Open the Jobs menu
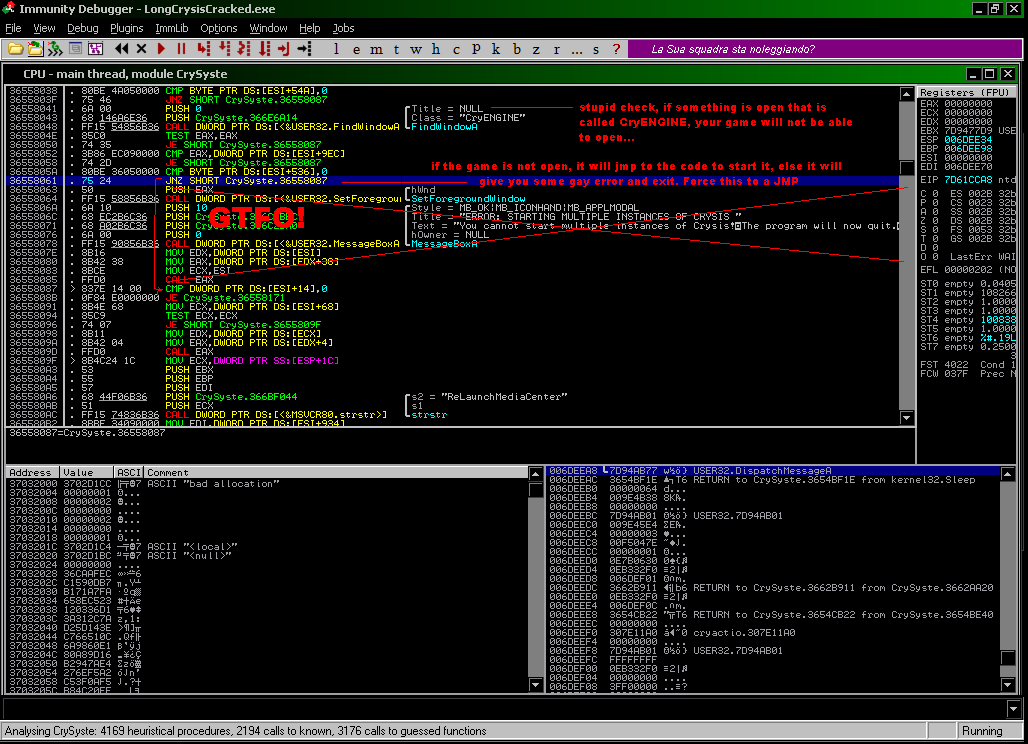Image resolution: width=1028 pixels, height=744 pixels. coord(344,28)
